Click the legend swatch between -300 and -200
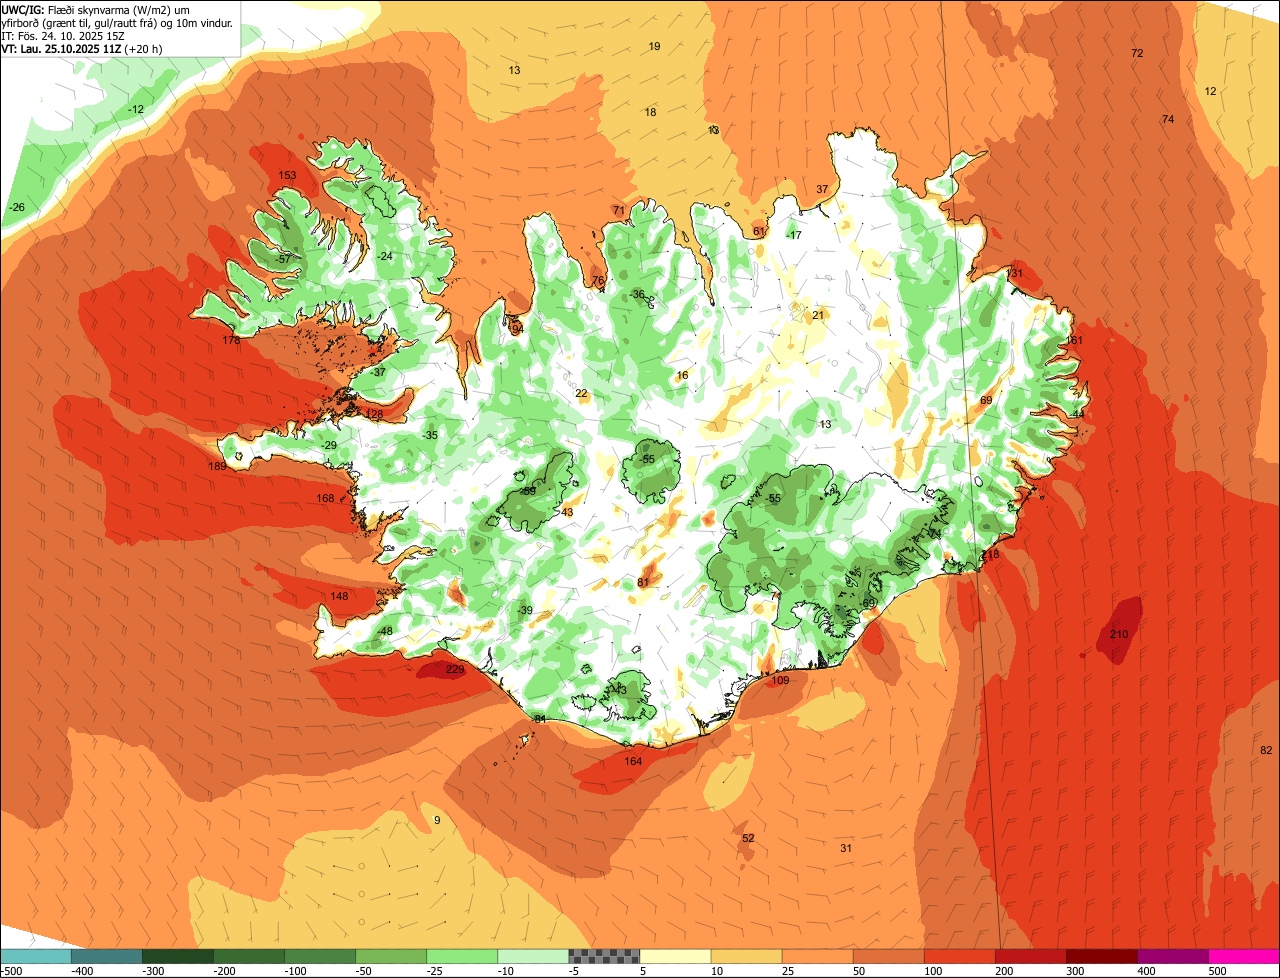 178,957
